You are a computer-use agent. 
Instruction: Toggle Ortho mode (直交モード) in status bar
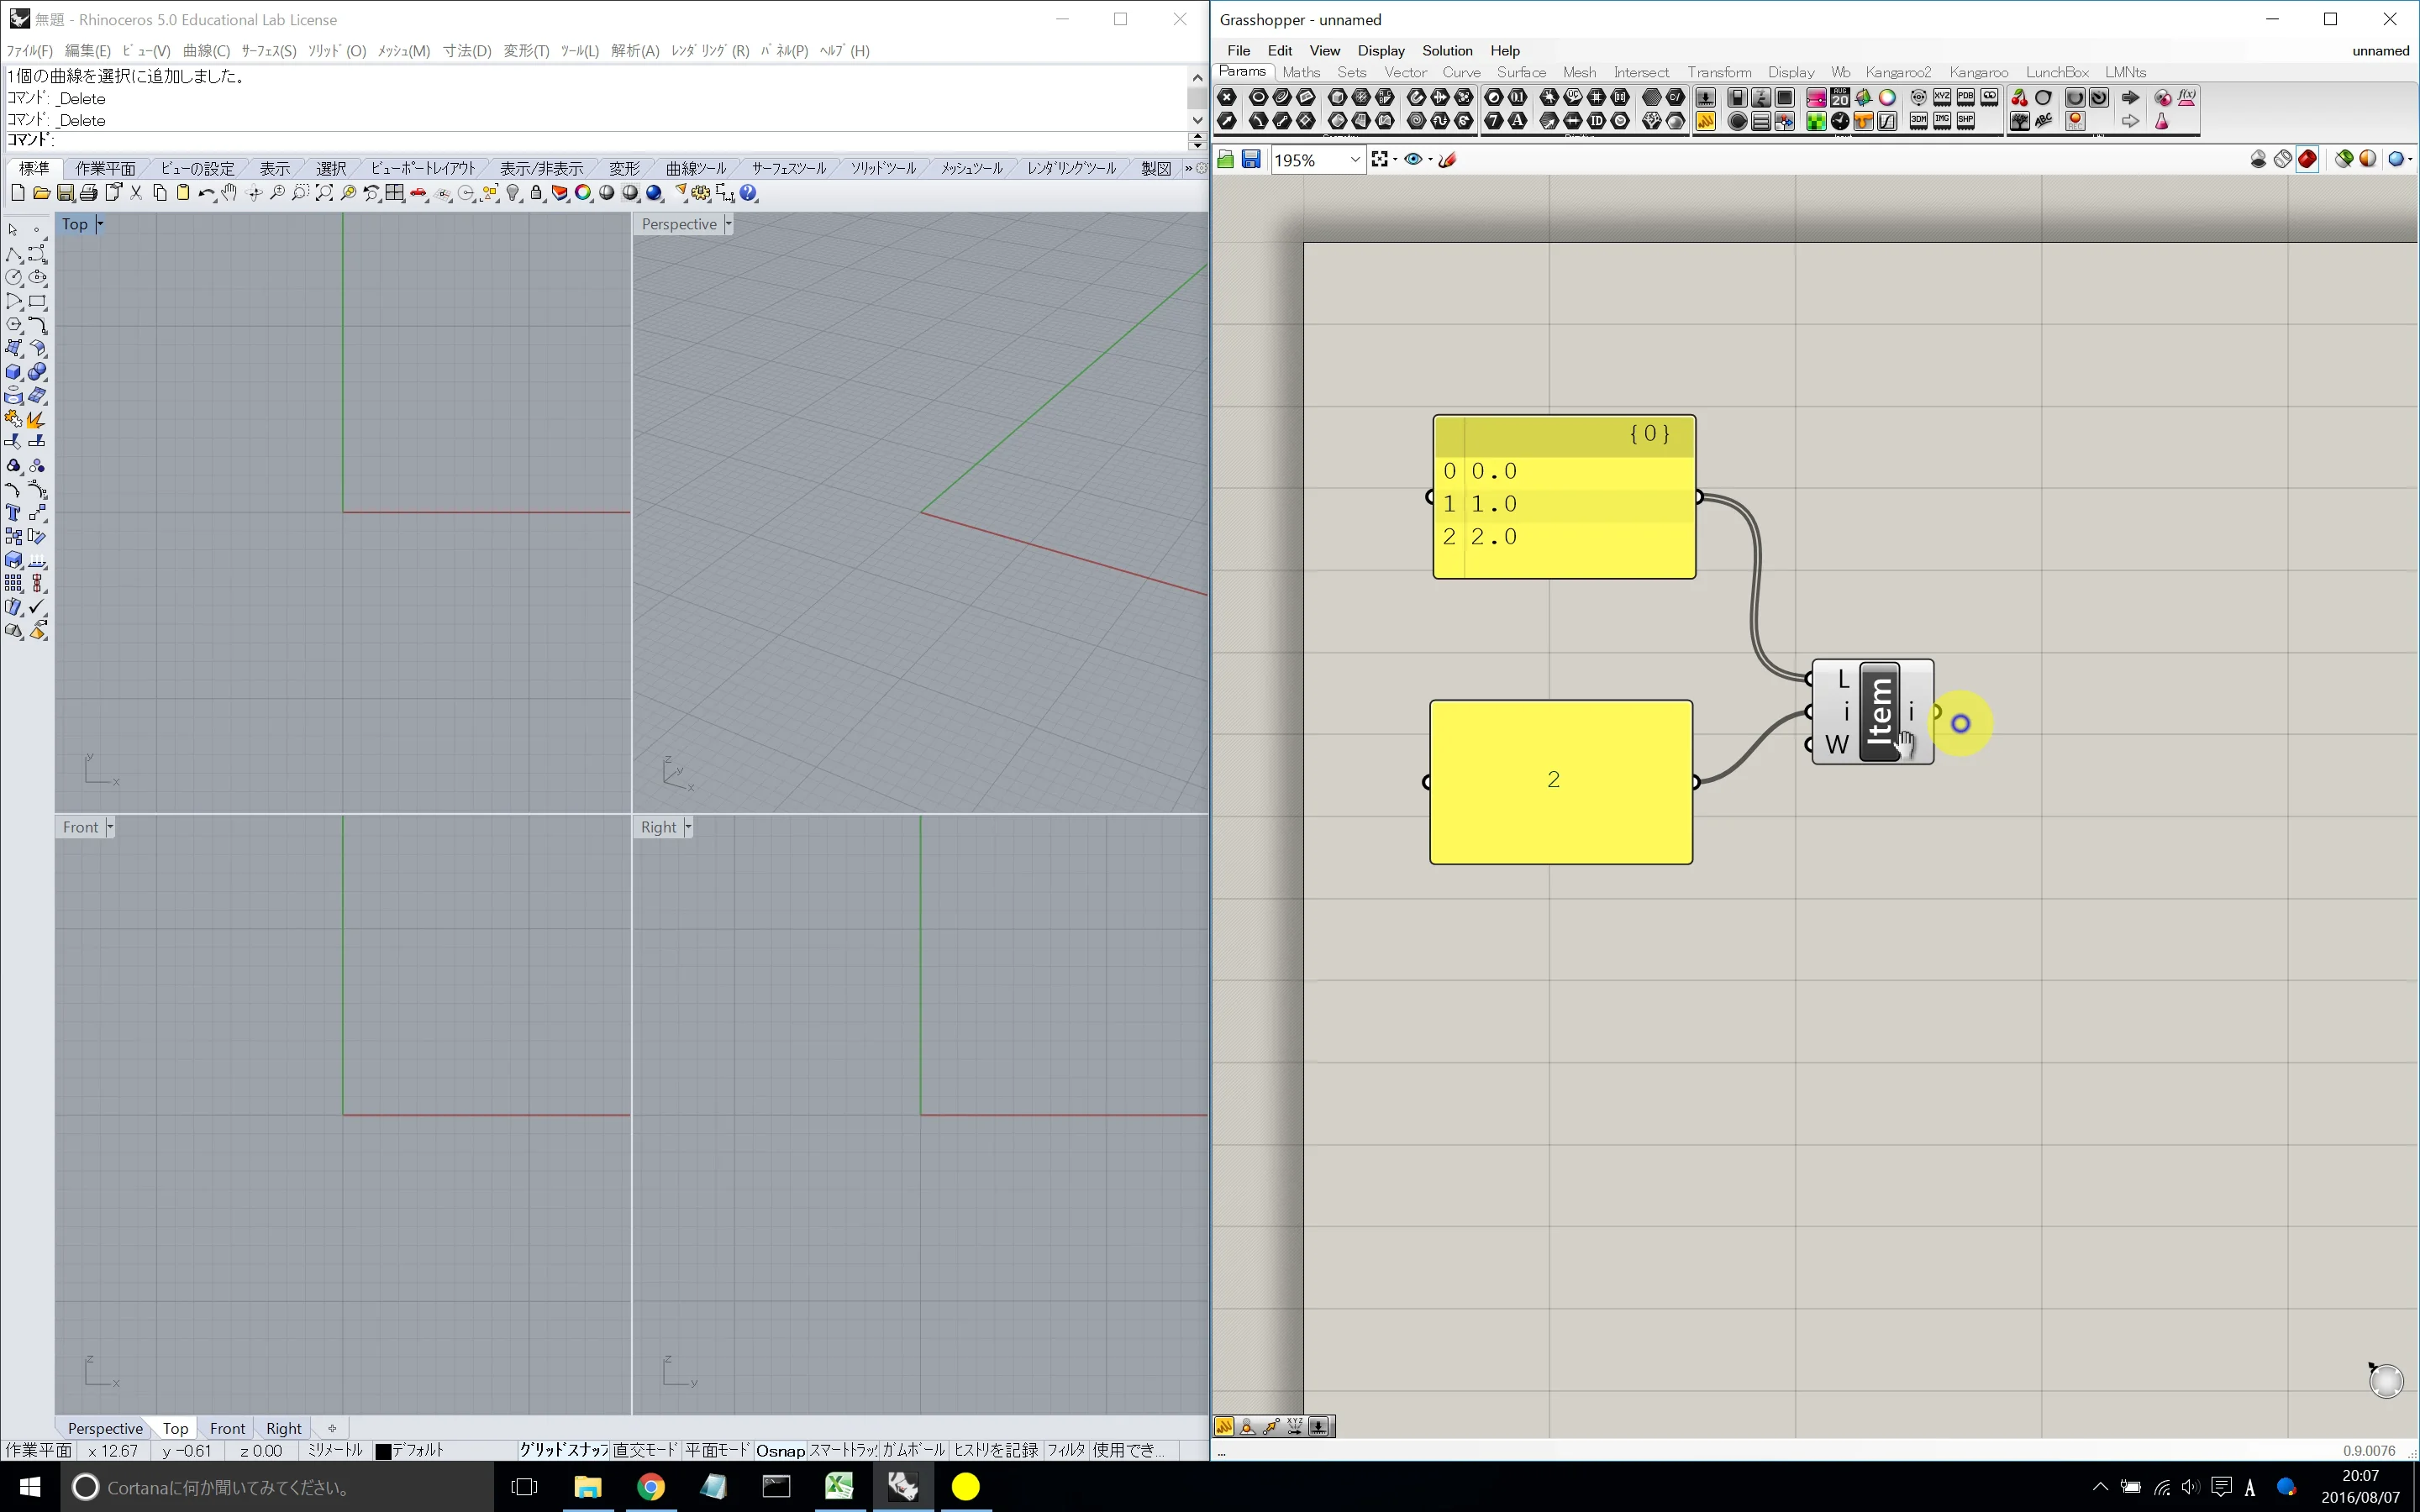(x=645, y=1450)
